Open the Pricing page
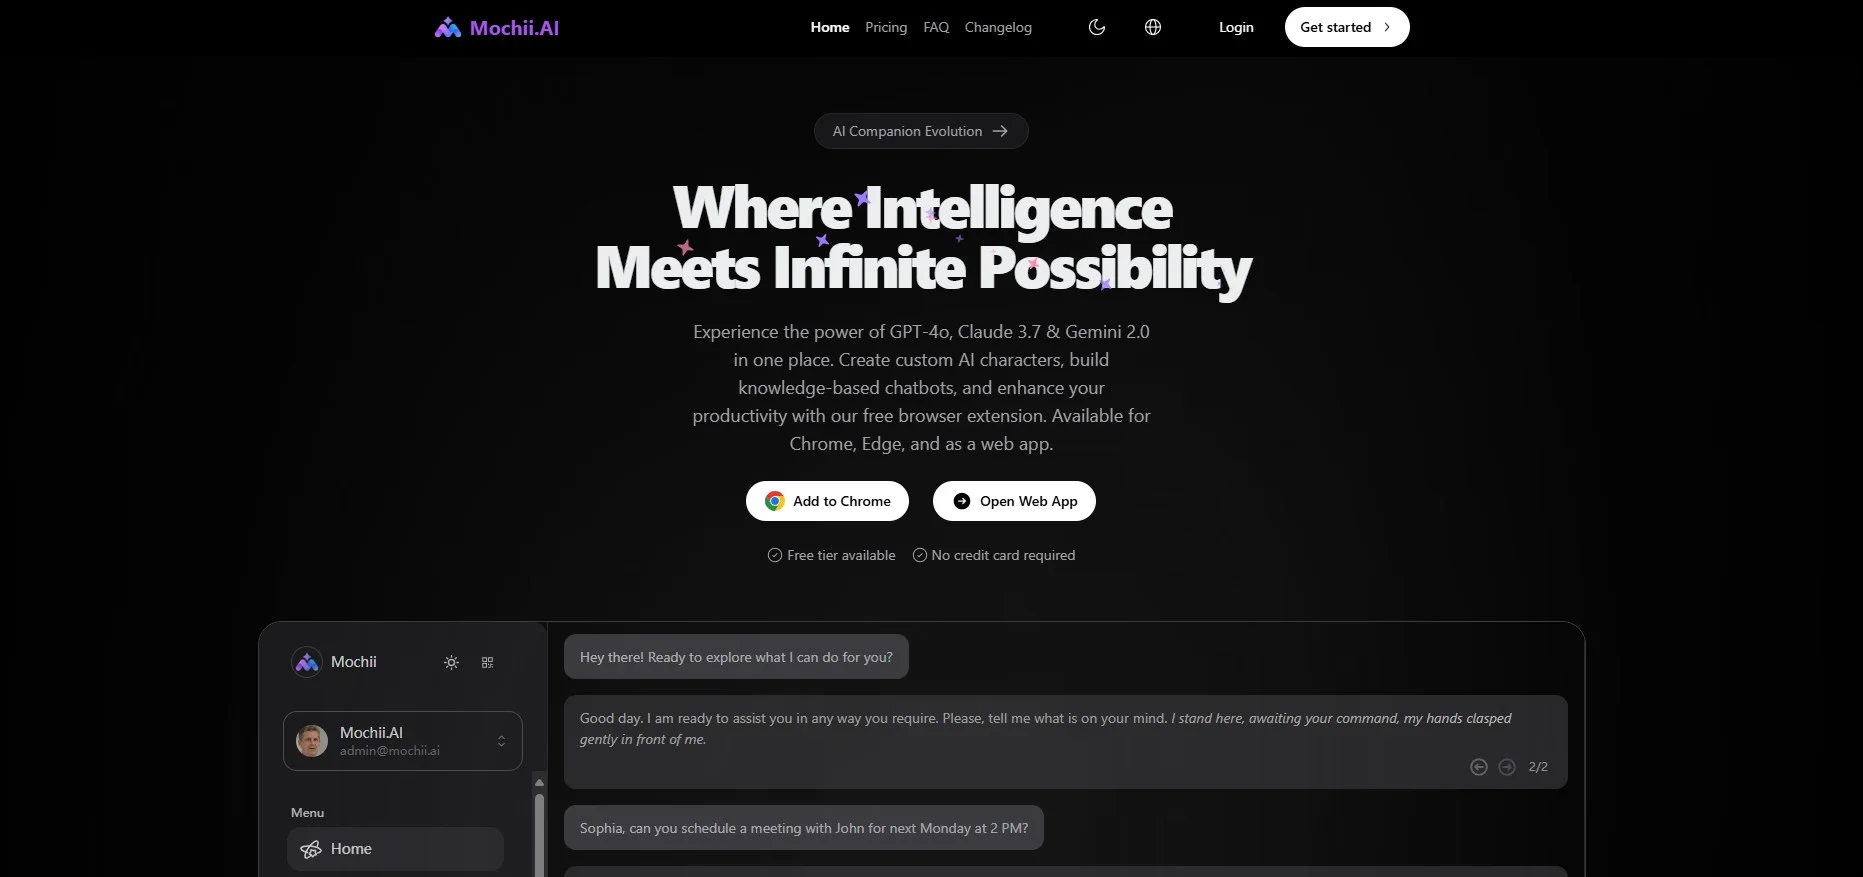Viewport: 1863px width, 877px height. pos(886,27)
